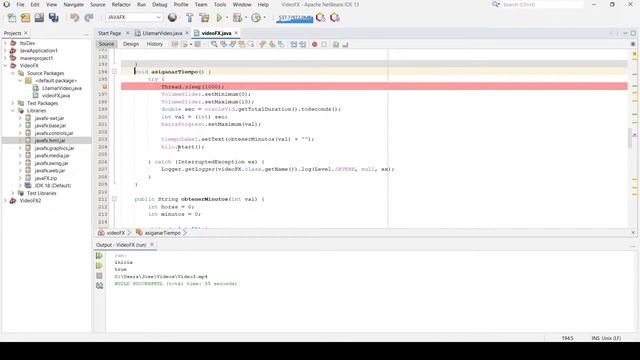Run the project with green play icon
The image size is (640, 360).
(219, 18)
